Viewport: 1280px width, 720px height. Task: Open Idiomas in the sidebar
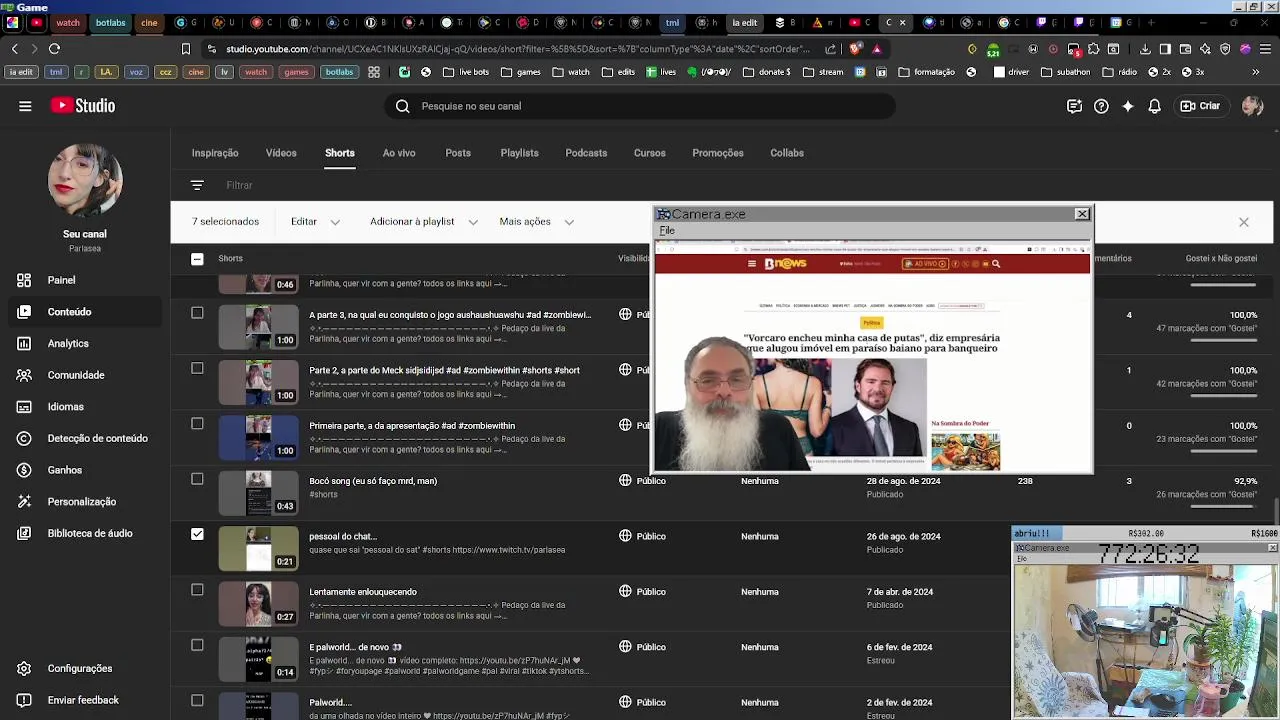85,407
